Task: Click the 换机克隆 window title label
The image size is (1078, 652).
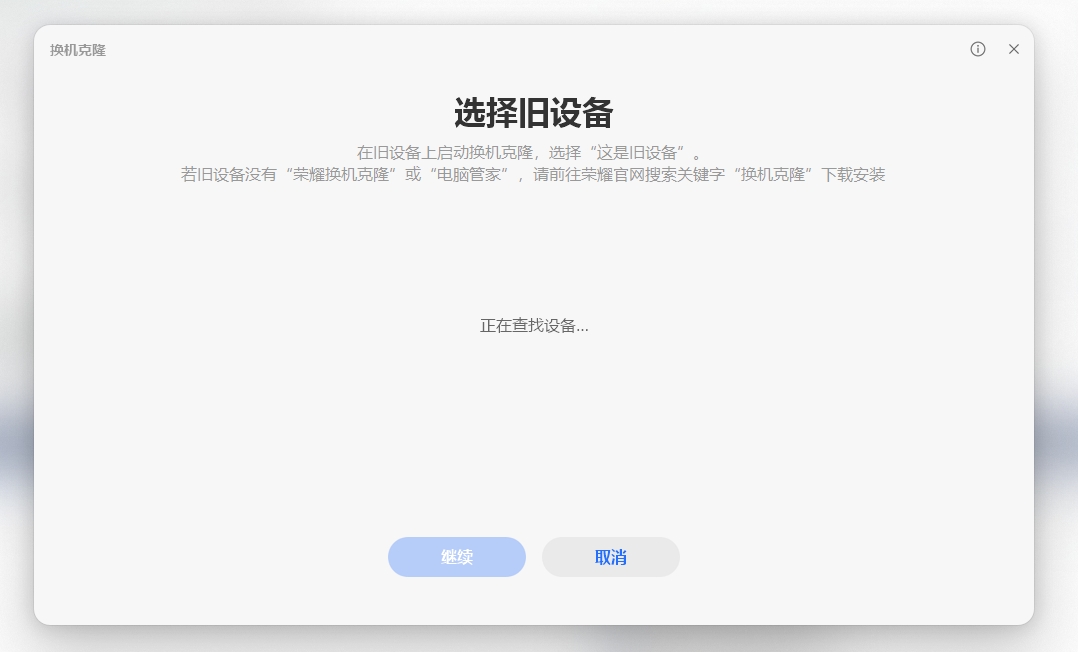Action: (78, 50)
